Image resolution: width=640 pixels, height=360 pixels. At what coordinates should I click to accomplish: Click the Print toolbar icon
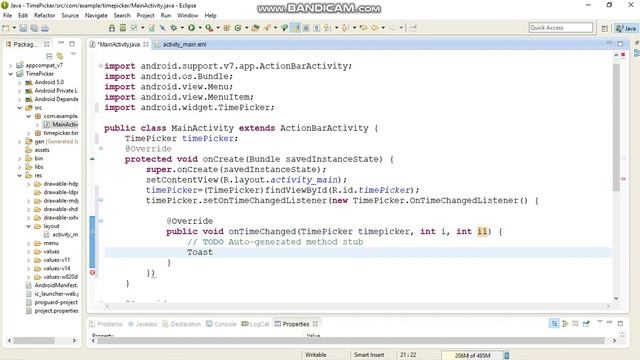(45, 28)
